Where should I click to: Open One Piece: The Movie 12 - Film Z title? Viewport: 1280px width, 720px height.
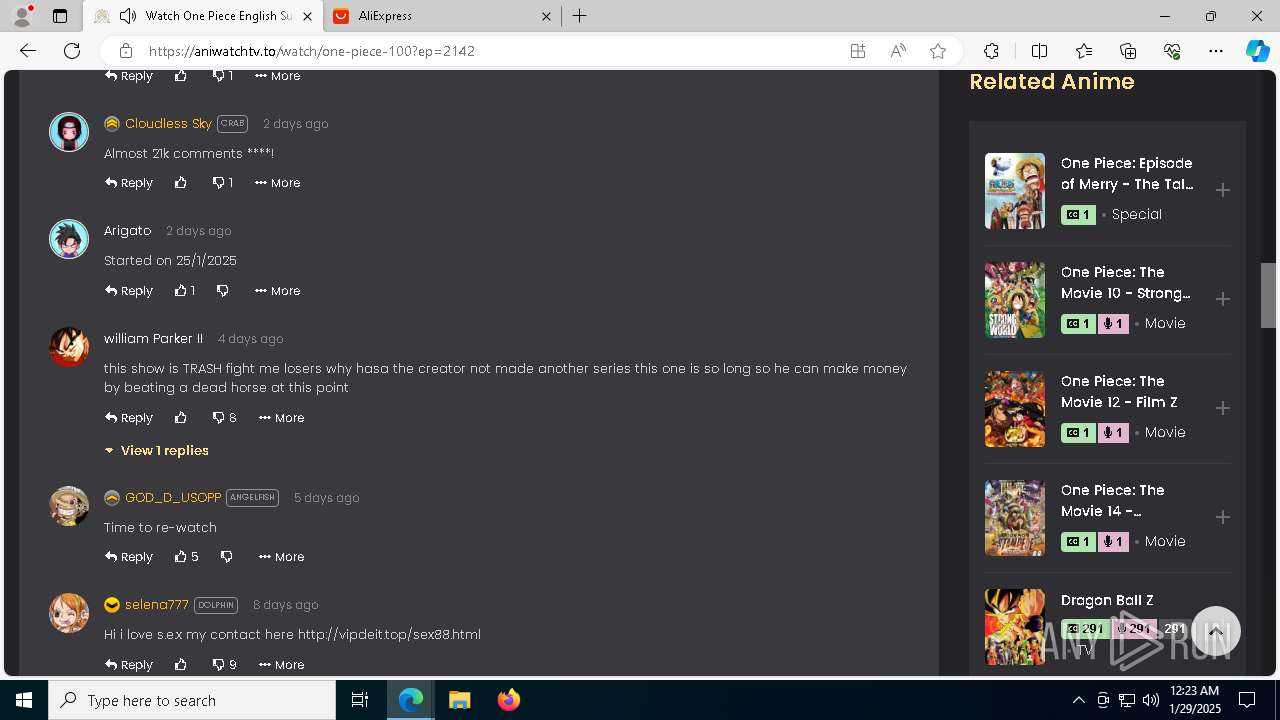point(1119,392)
